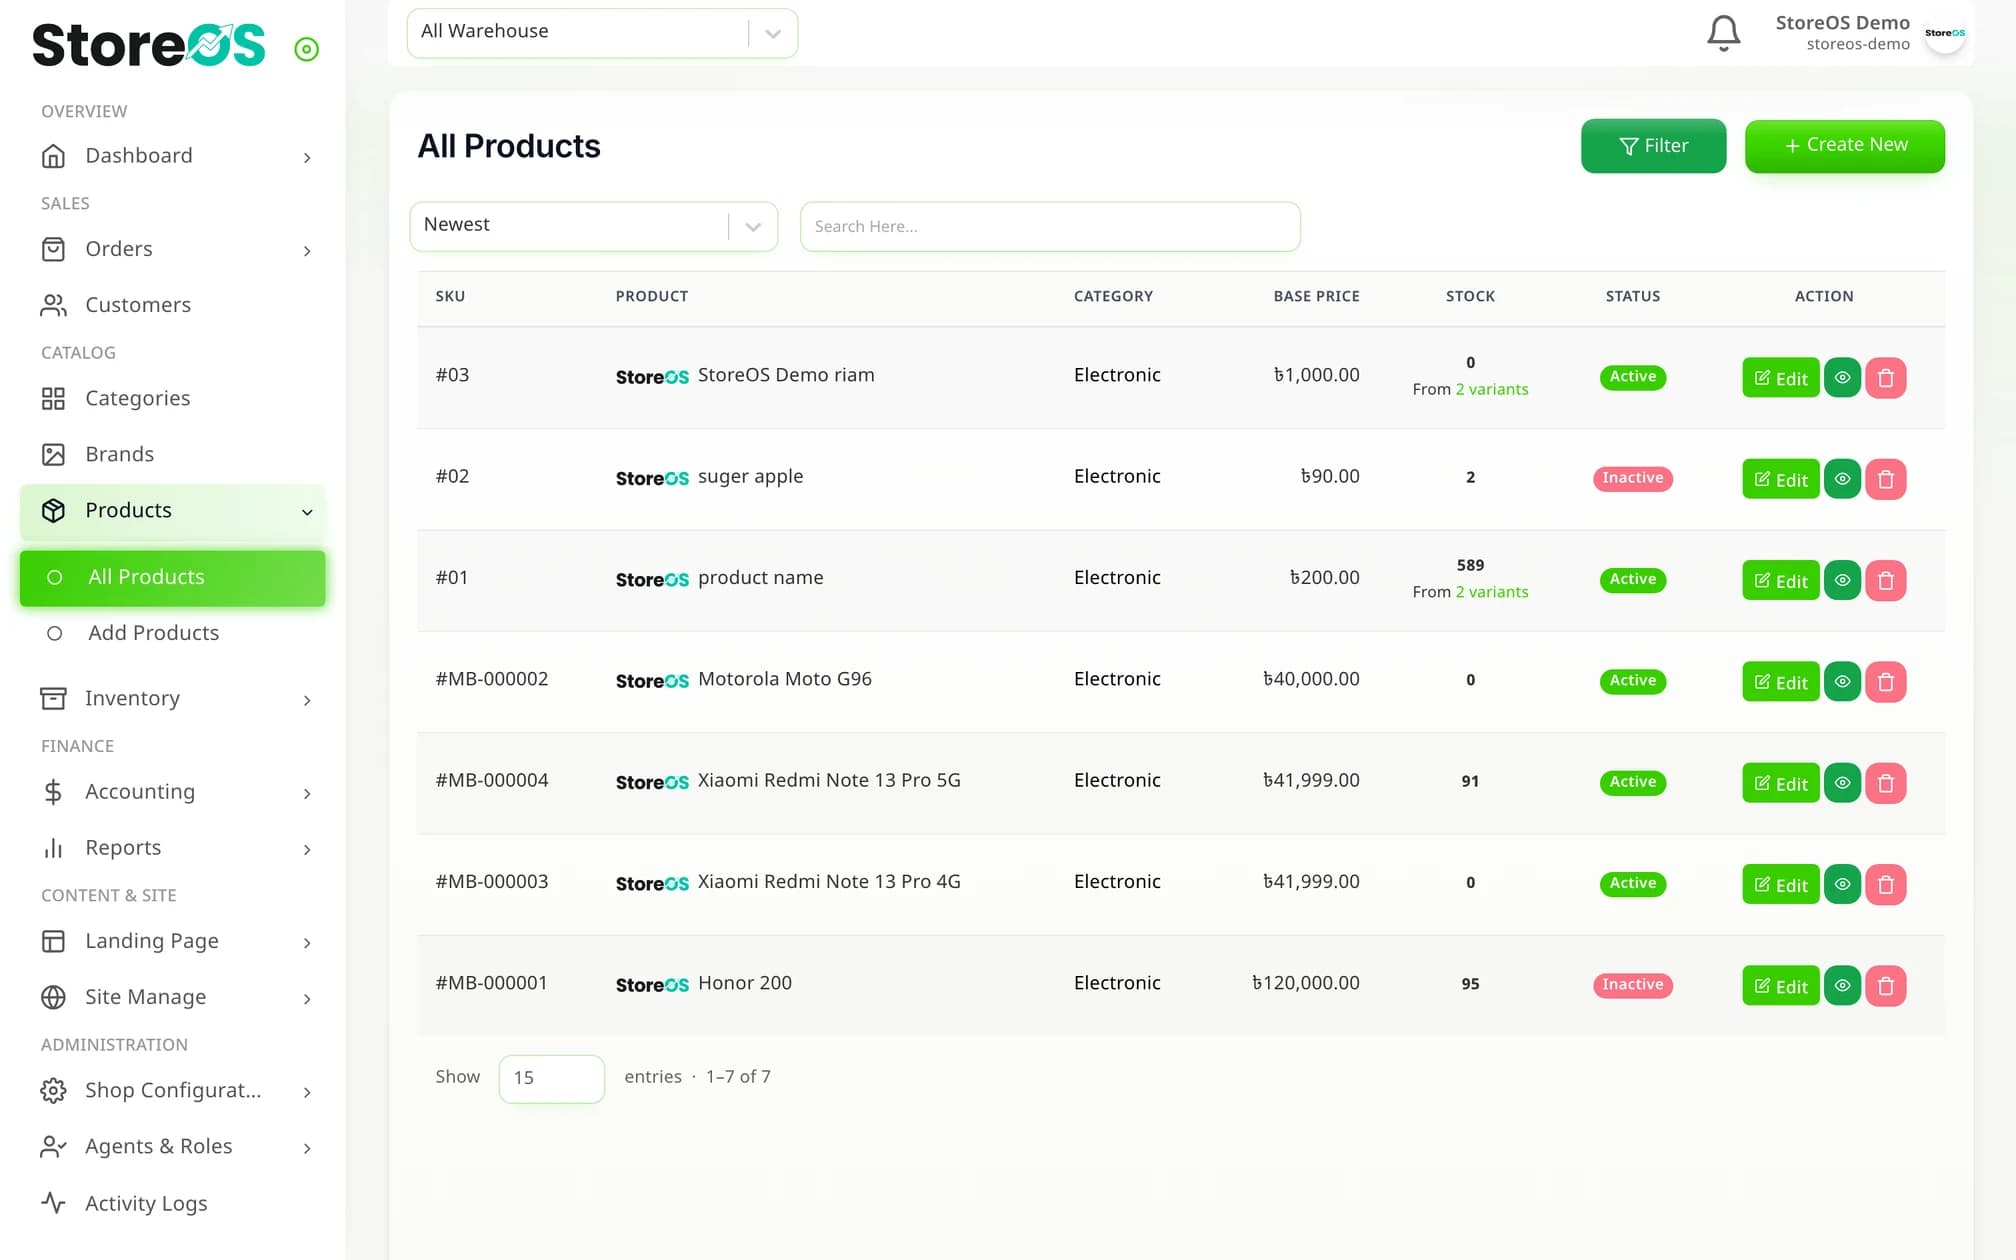The image size is (2016, 1260).
Task: Click the Brands image icon in sidebar
Action: 54,454
